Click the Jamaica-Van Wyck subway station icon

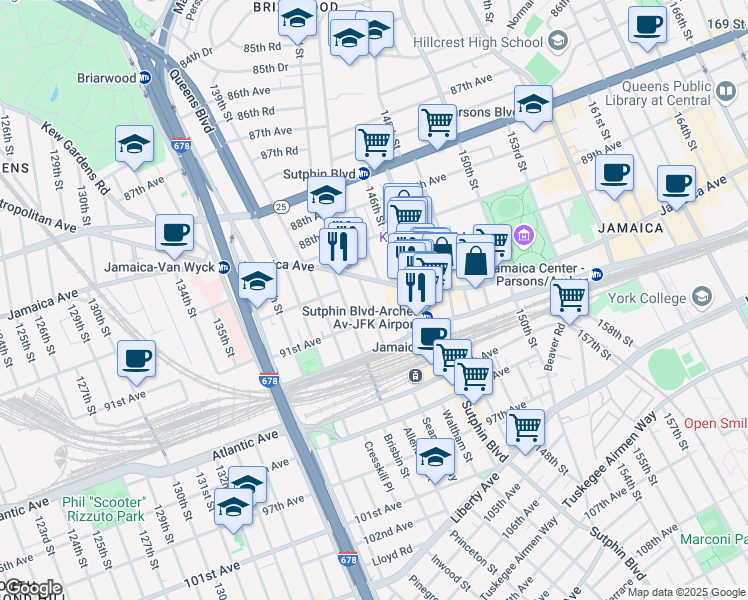pyautogui.click(x=224, y=267)
